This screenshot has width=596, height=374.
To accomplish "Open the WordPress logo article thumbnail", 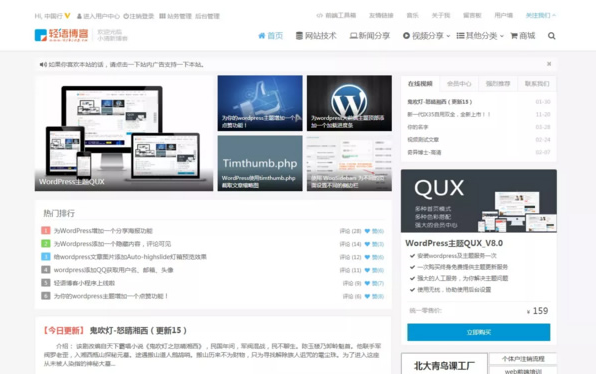I will tap(349, 103).
